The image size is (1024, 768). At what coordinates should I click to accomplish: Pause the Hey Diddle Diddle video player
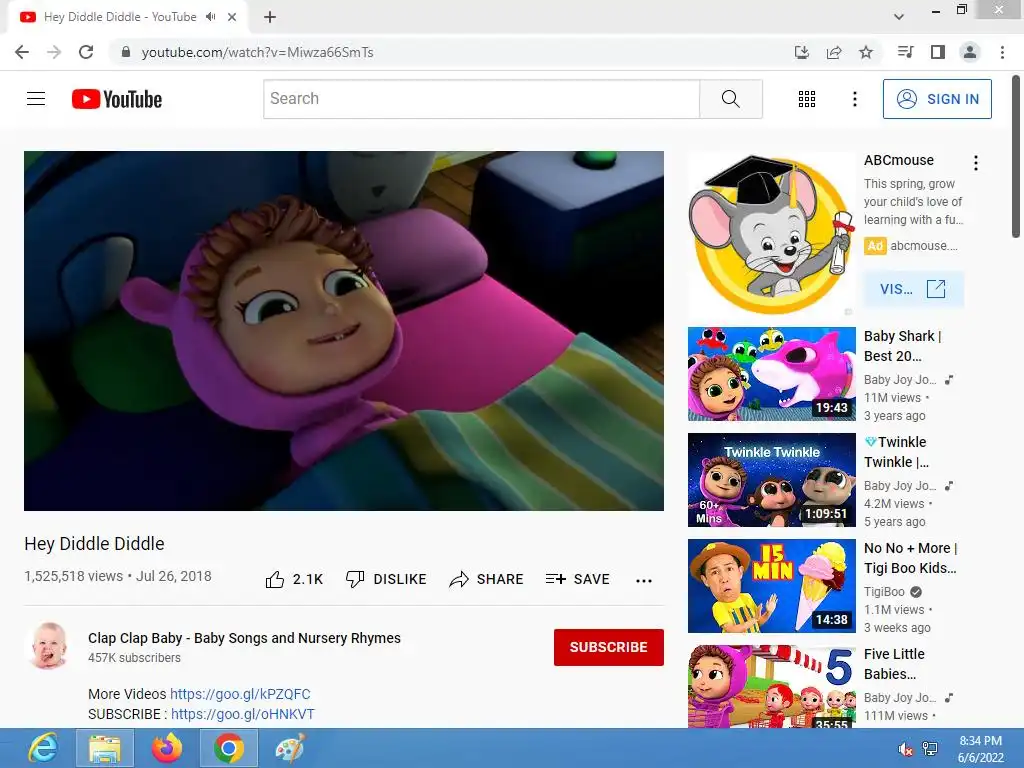(x=344, y=330)
